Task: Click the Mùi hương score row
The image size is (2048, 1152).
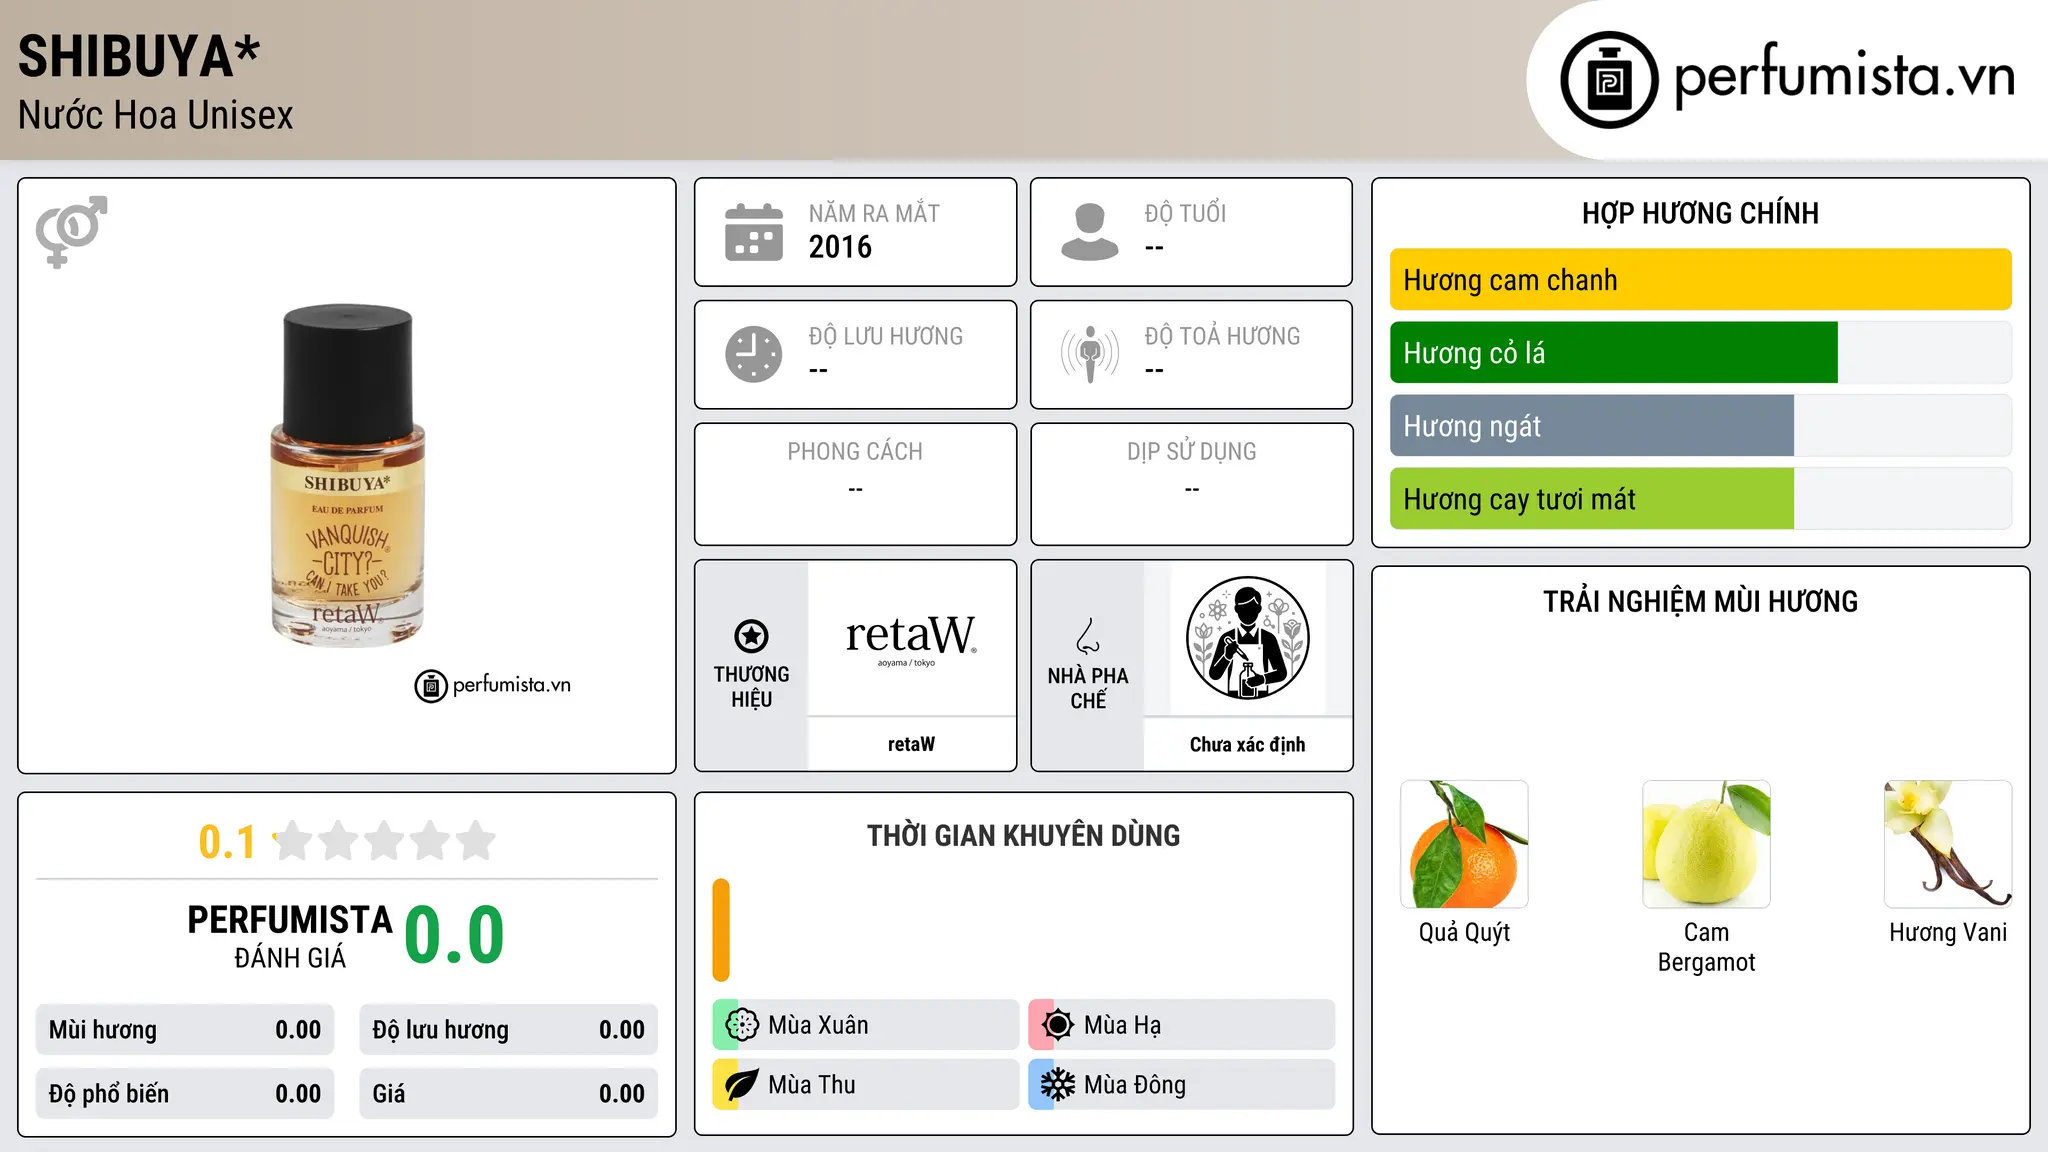Action: pos(185,1030)
